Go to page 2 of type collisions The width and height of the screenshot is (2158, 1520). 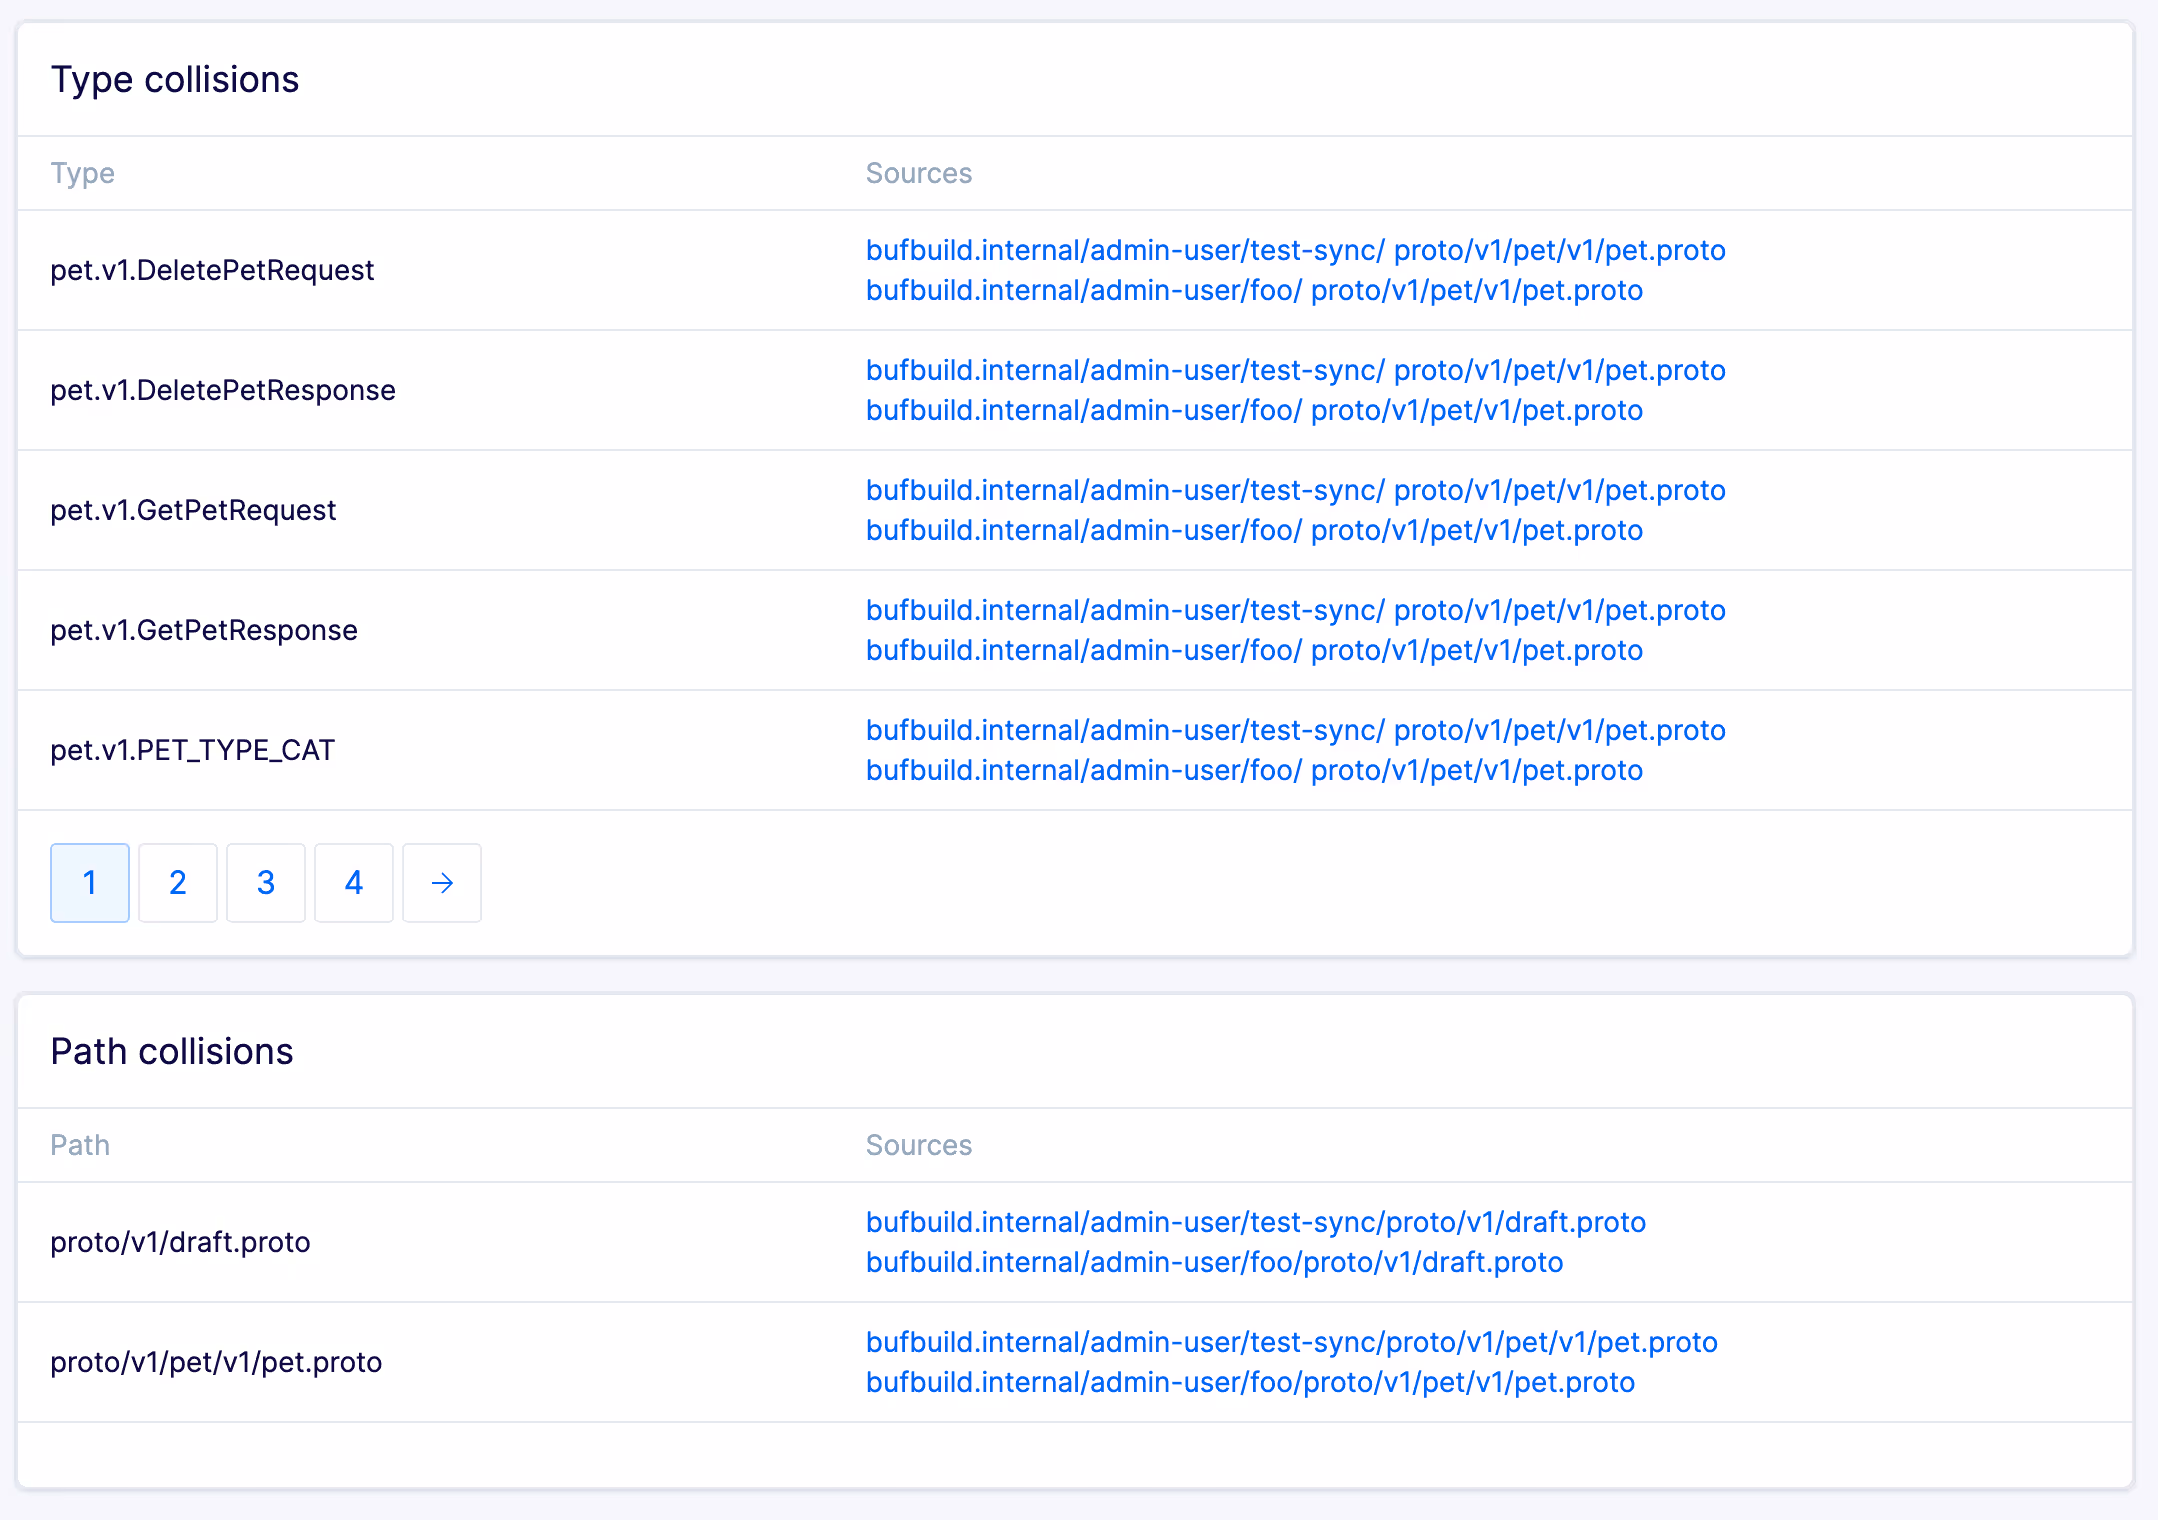coord(177,883)
